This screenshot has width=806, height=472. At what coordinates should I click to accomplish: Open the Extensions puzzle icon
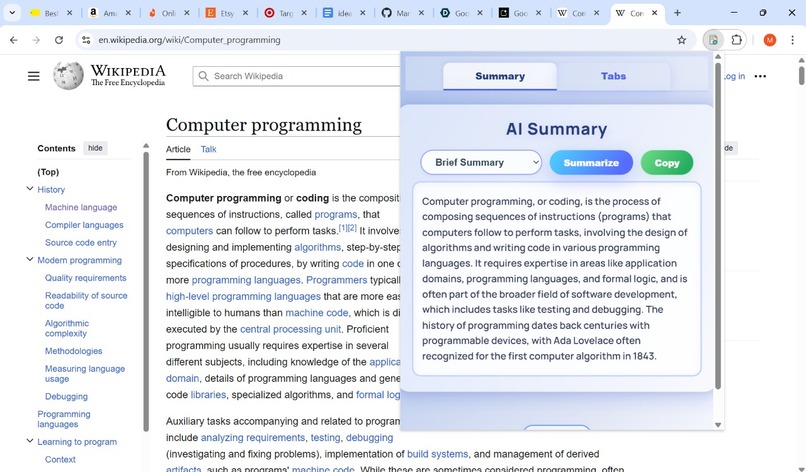[x=736, y=40]
